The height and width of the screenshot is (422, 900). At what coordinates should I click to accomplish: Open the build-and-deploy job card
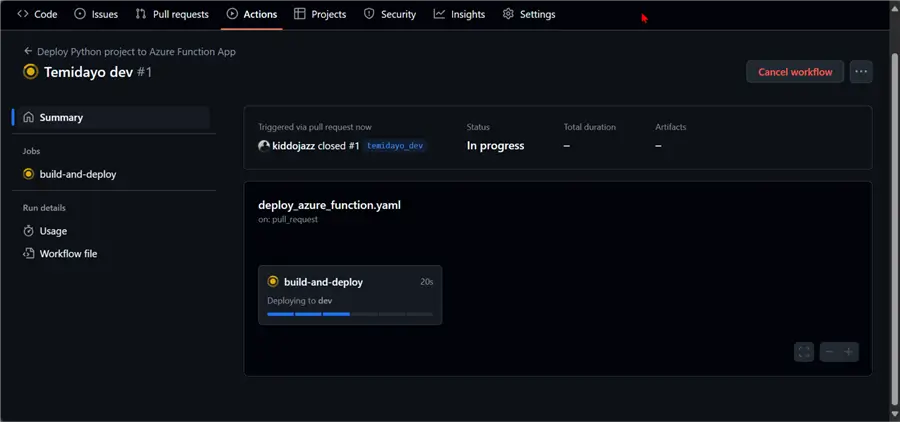coord(350,295)
